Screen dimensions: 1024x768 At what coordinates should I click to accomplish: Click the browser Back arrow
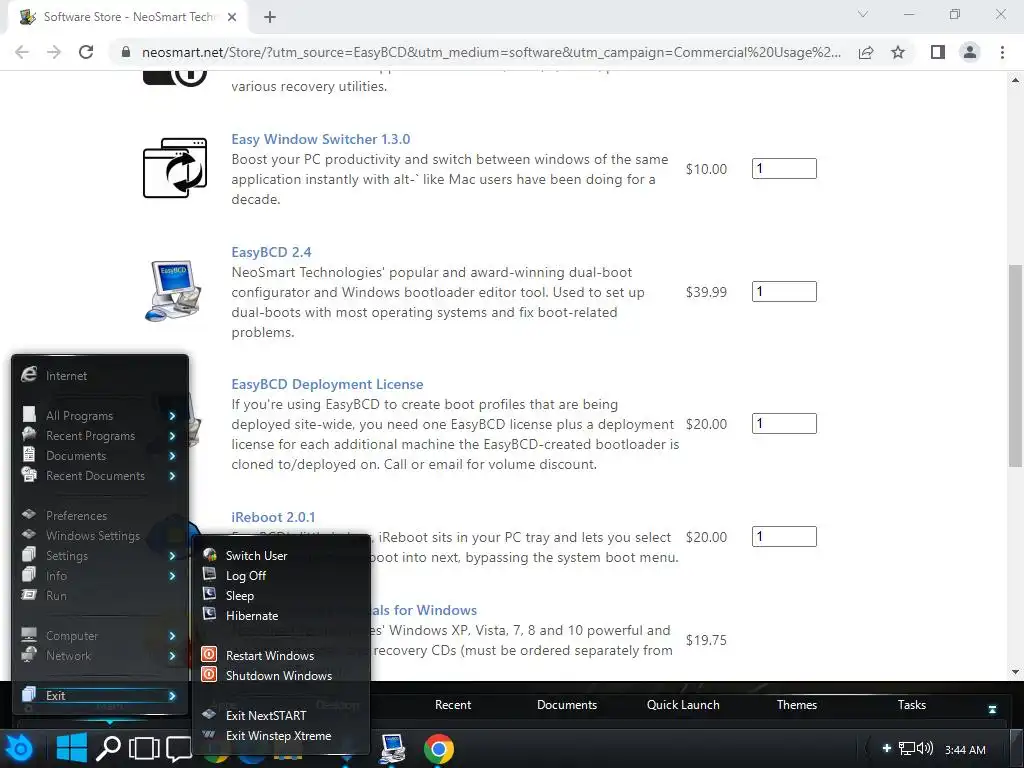click(22, 52)
